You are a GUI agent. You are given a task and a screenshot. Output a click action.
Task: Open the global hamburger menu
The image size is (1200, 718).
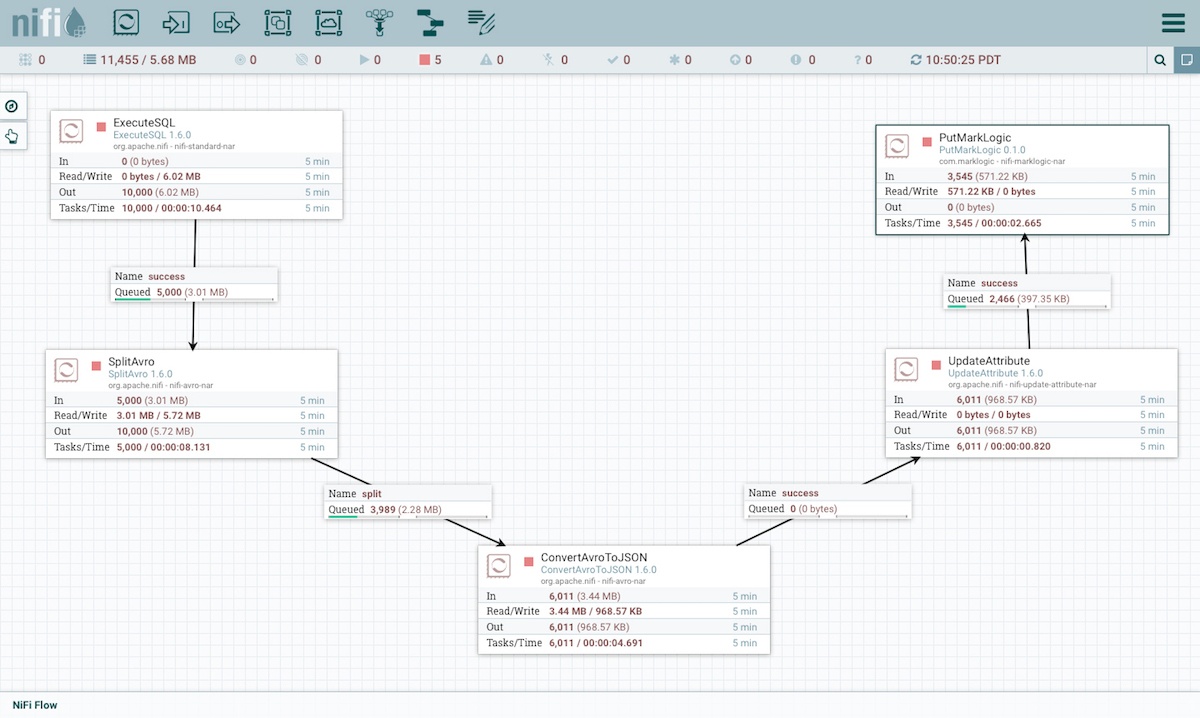pyautogui.click(x=1173, y=23)
